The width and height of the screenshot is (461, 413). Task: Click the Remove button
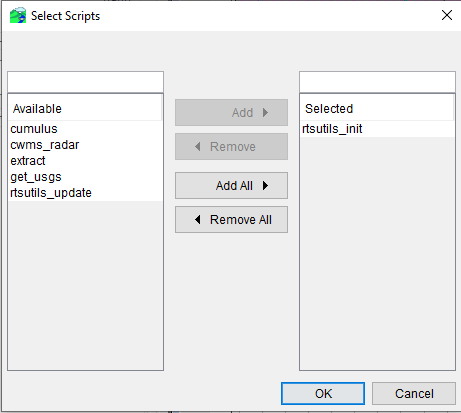tap(231, 147)
